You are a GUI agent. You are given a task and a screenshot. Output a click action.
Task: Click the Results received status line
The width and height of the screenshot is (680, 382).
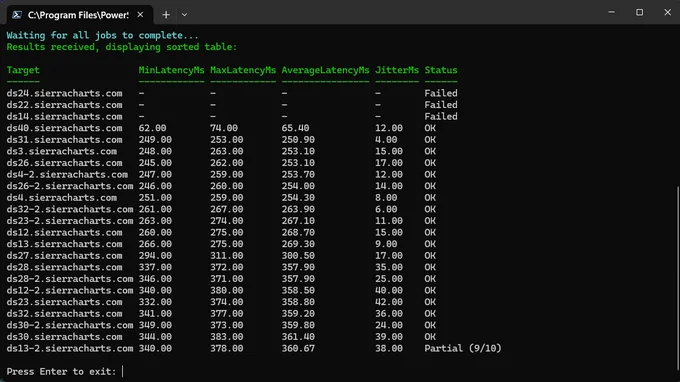pos(122,47)
